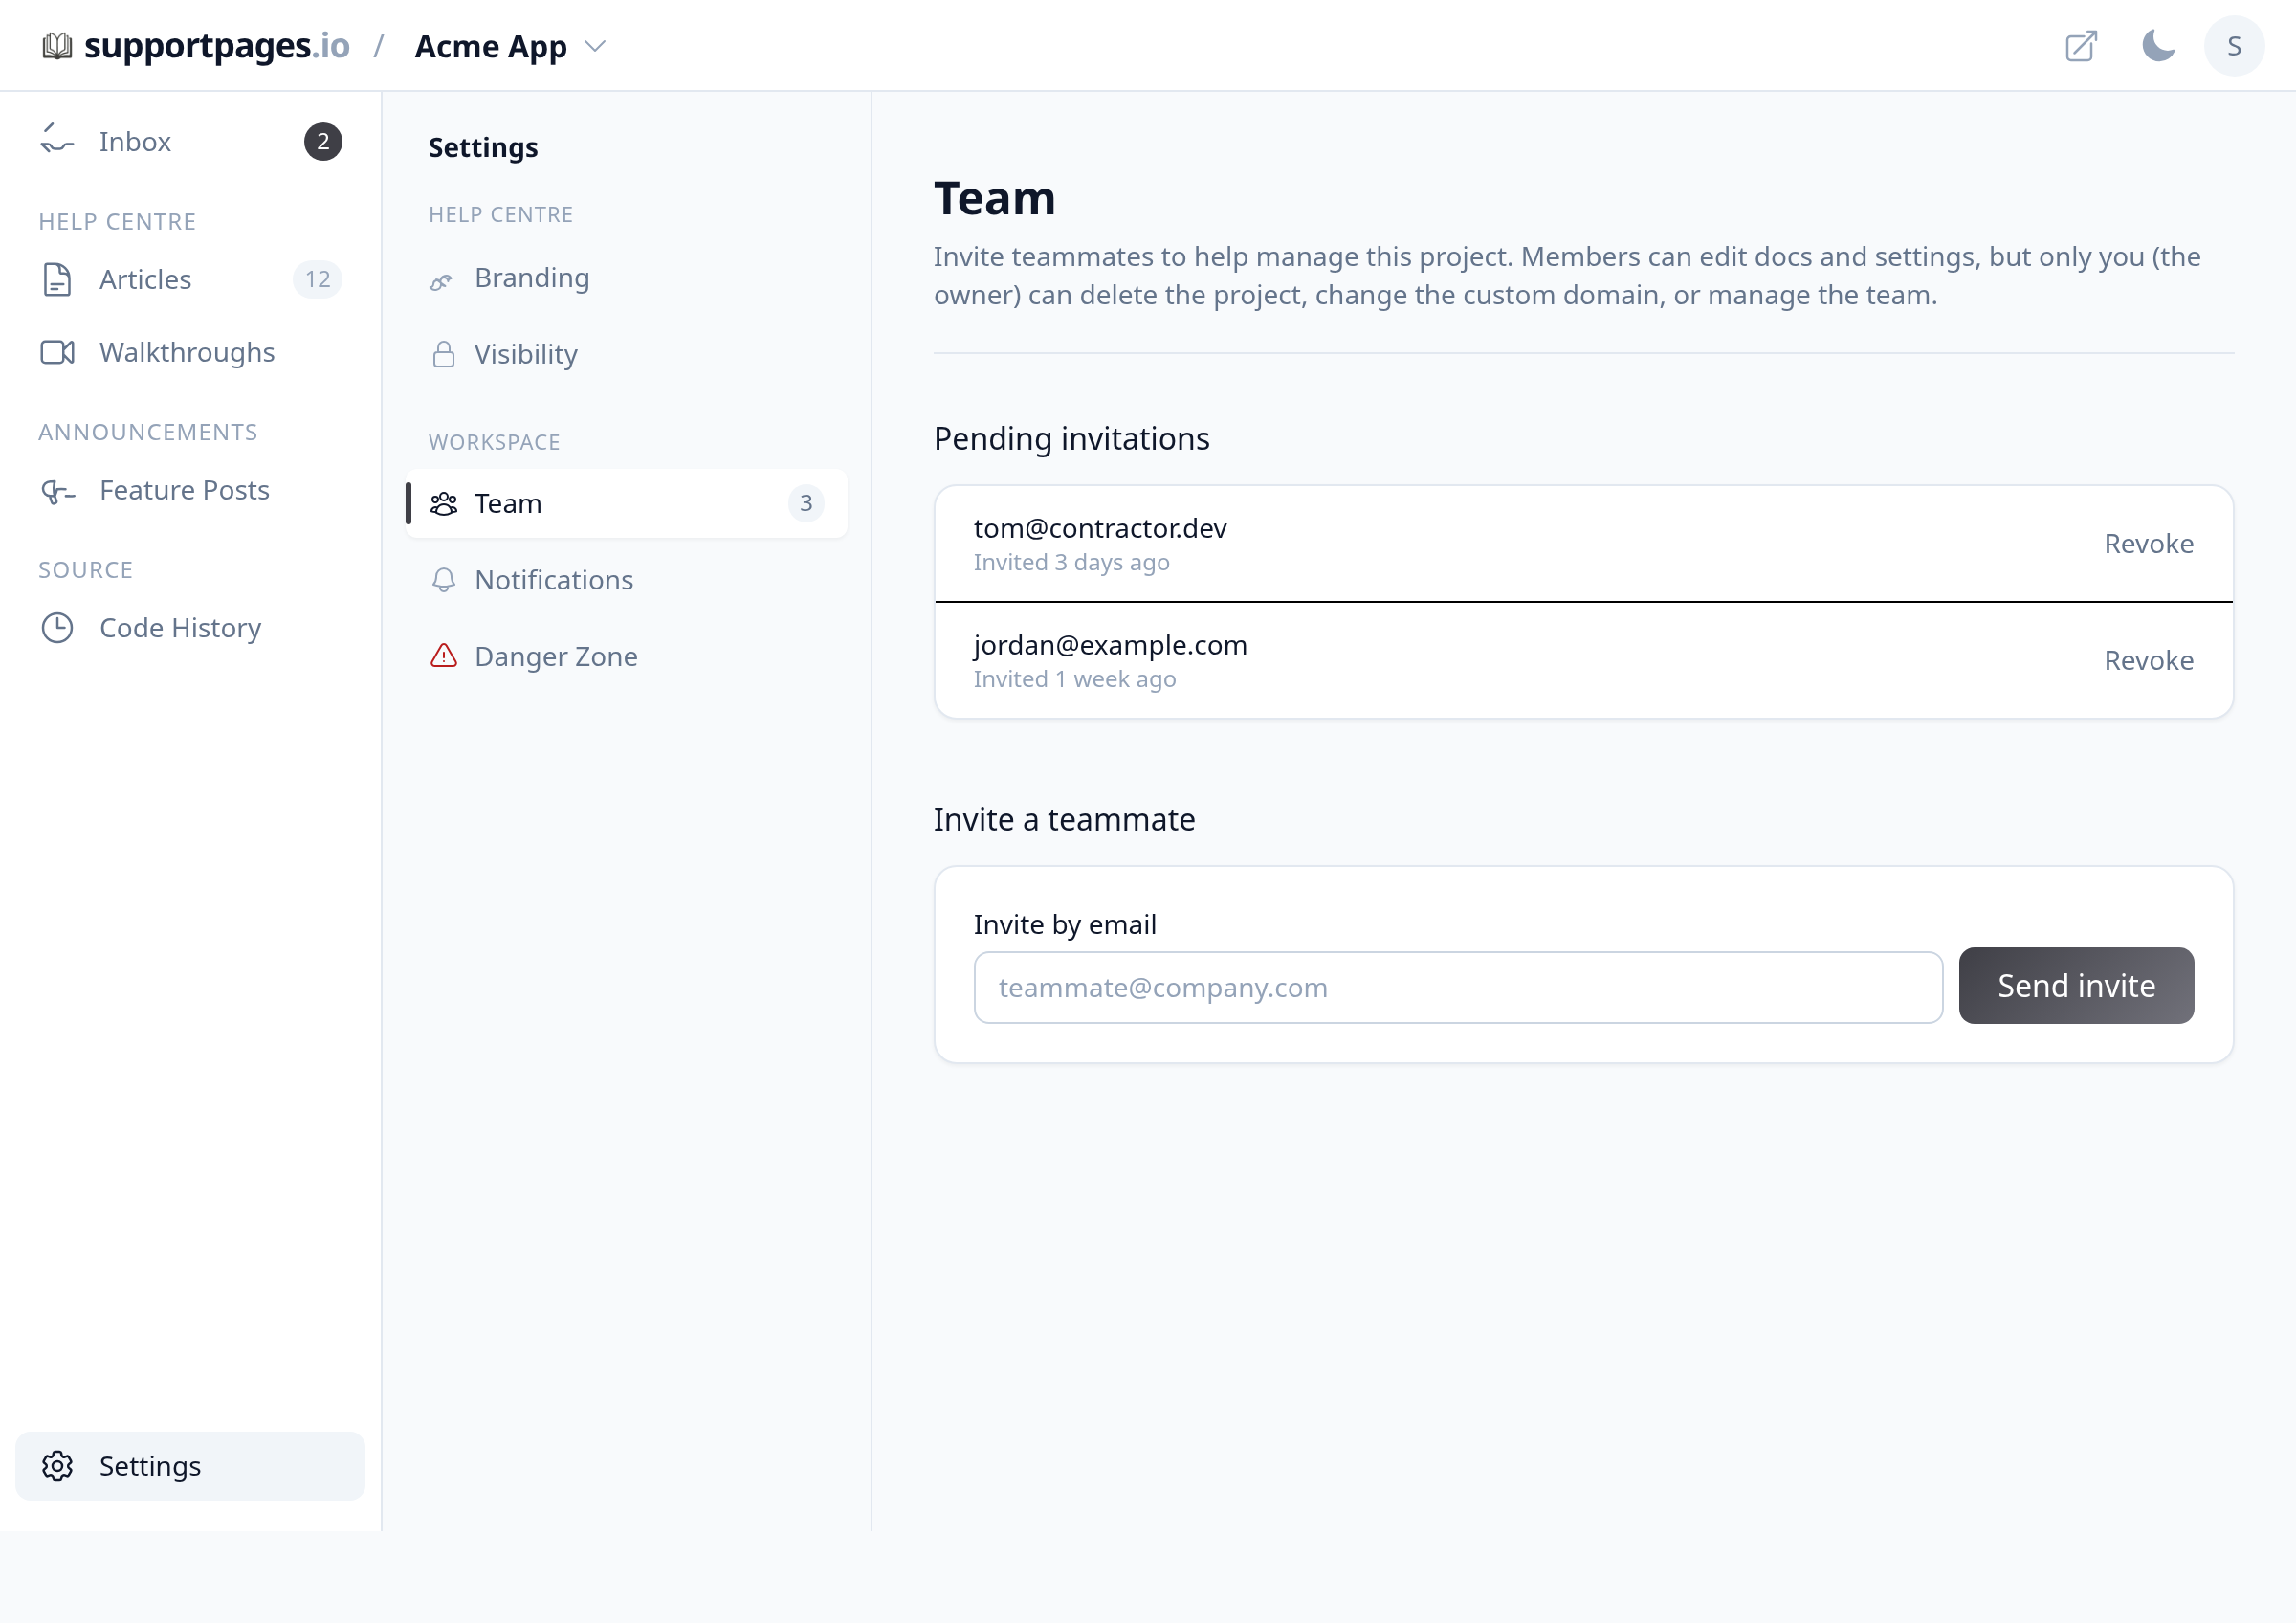Click the Walkthroughs video camera icon
This screenshot has height=1623, width=2296.
[x=57, y=352]
